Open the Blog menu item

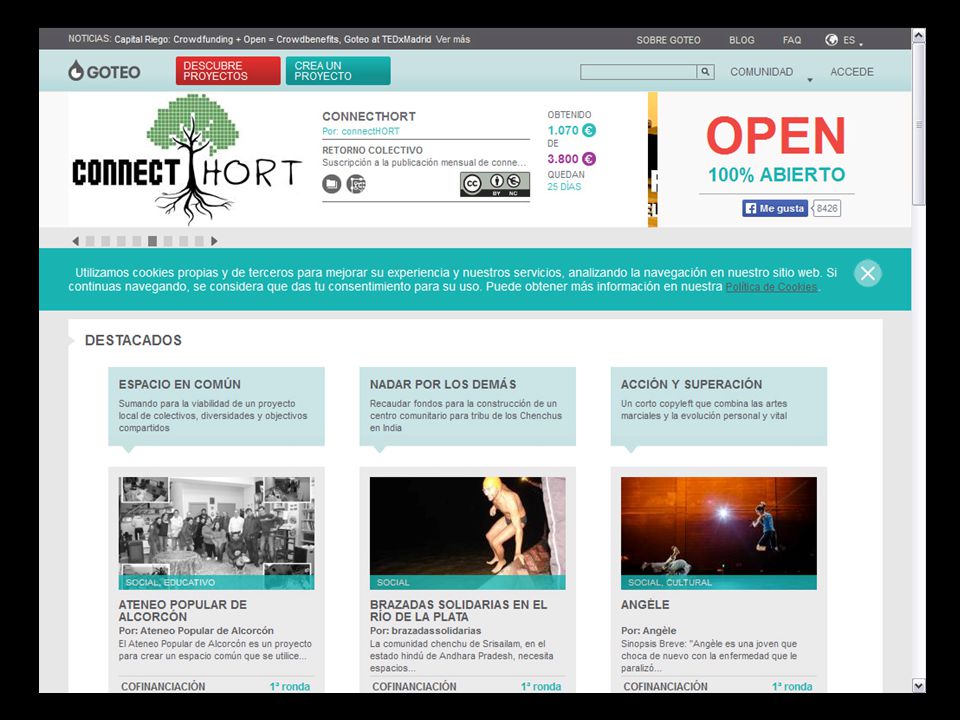[x=741, y=40]
